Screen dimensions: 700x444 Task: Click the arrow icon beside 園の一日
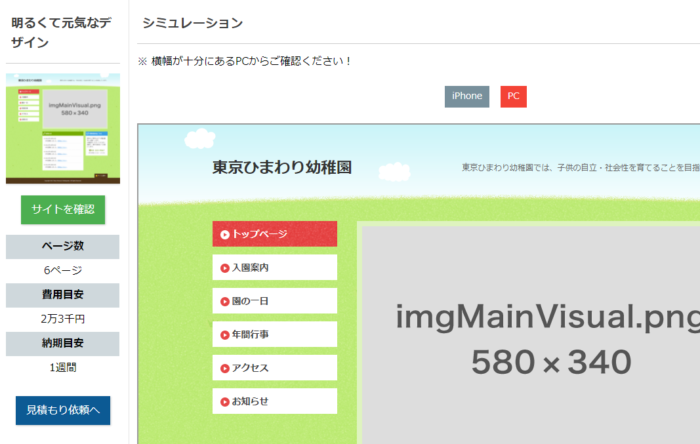click(225, 301)
